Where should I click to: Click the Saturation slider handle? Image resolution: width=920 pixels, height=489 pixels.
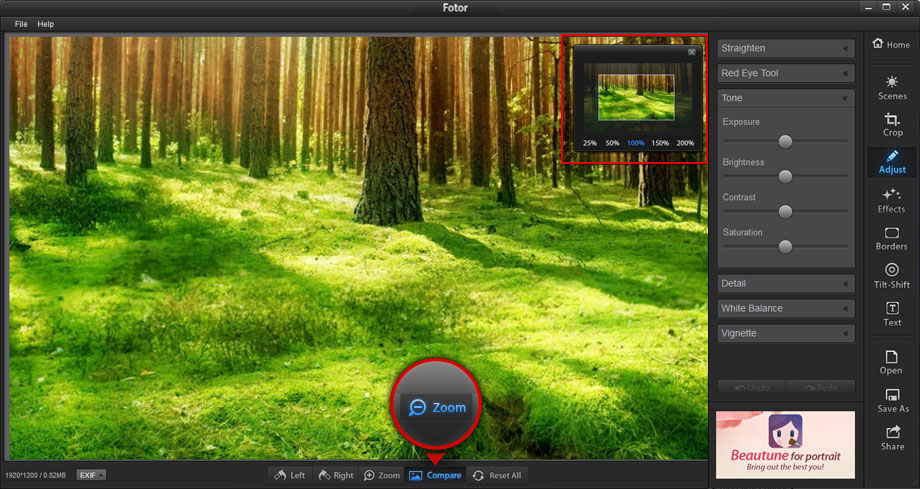coord(785,247)
